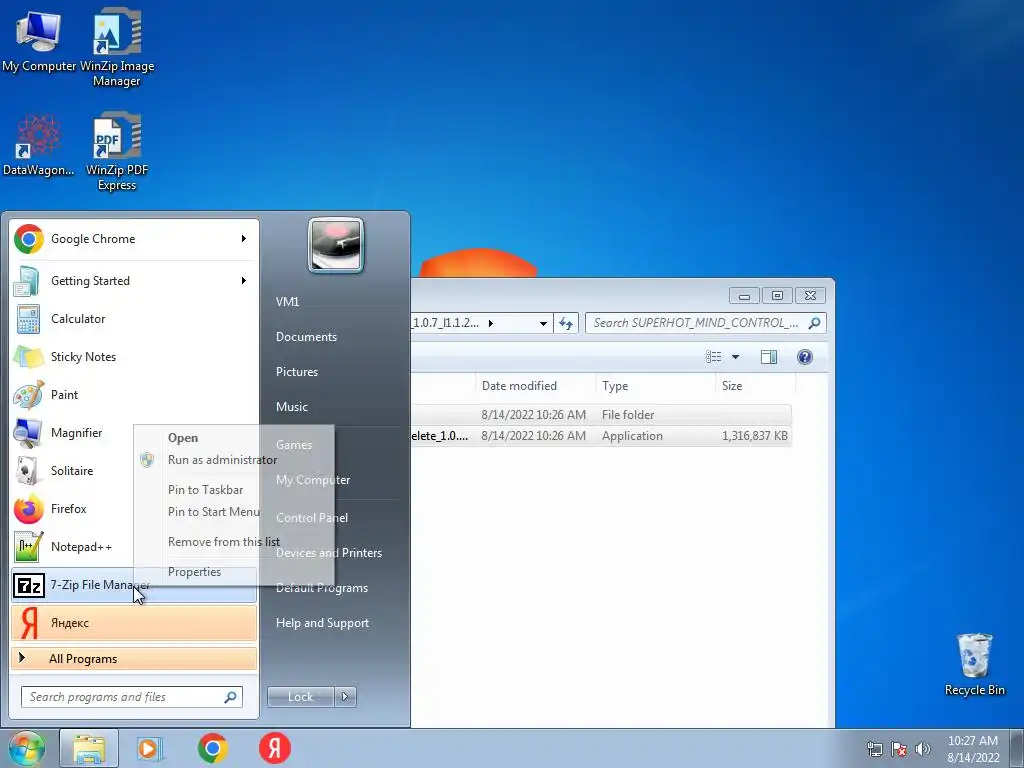Open DataWagon desktop shortcut
Image resolution: width=1024 pixels, height=768 pixels.
pos(39,146)
